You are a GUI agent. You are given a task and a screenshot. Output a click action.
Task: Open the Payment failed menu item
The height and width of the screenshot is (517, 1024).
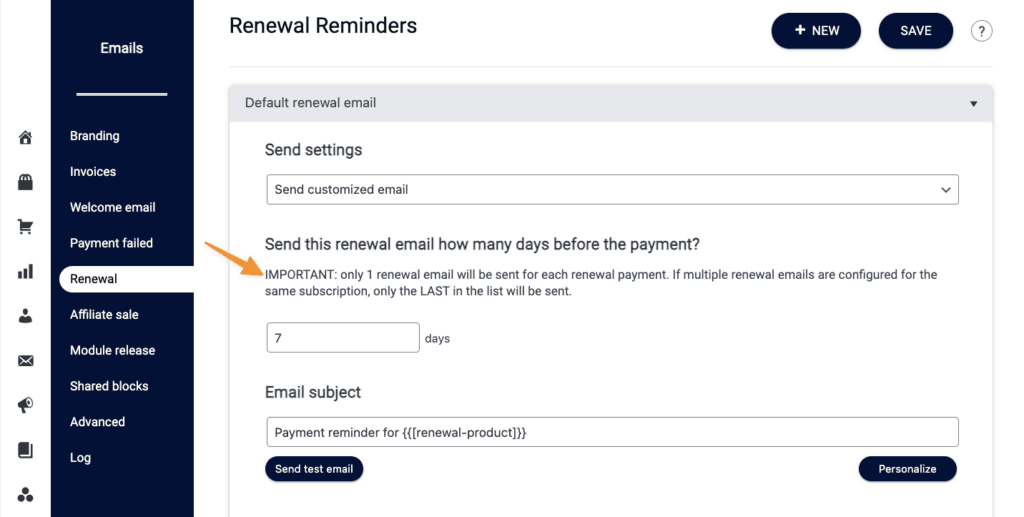(111, 243)
